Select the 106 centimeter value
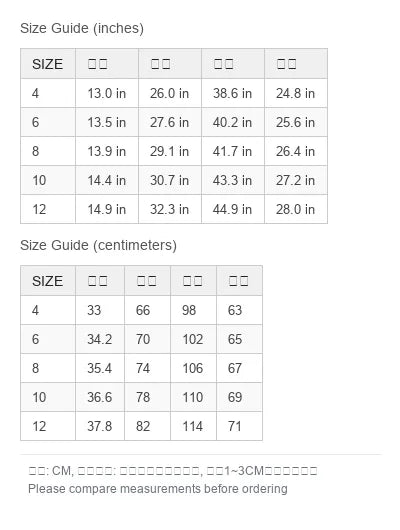 193,368
